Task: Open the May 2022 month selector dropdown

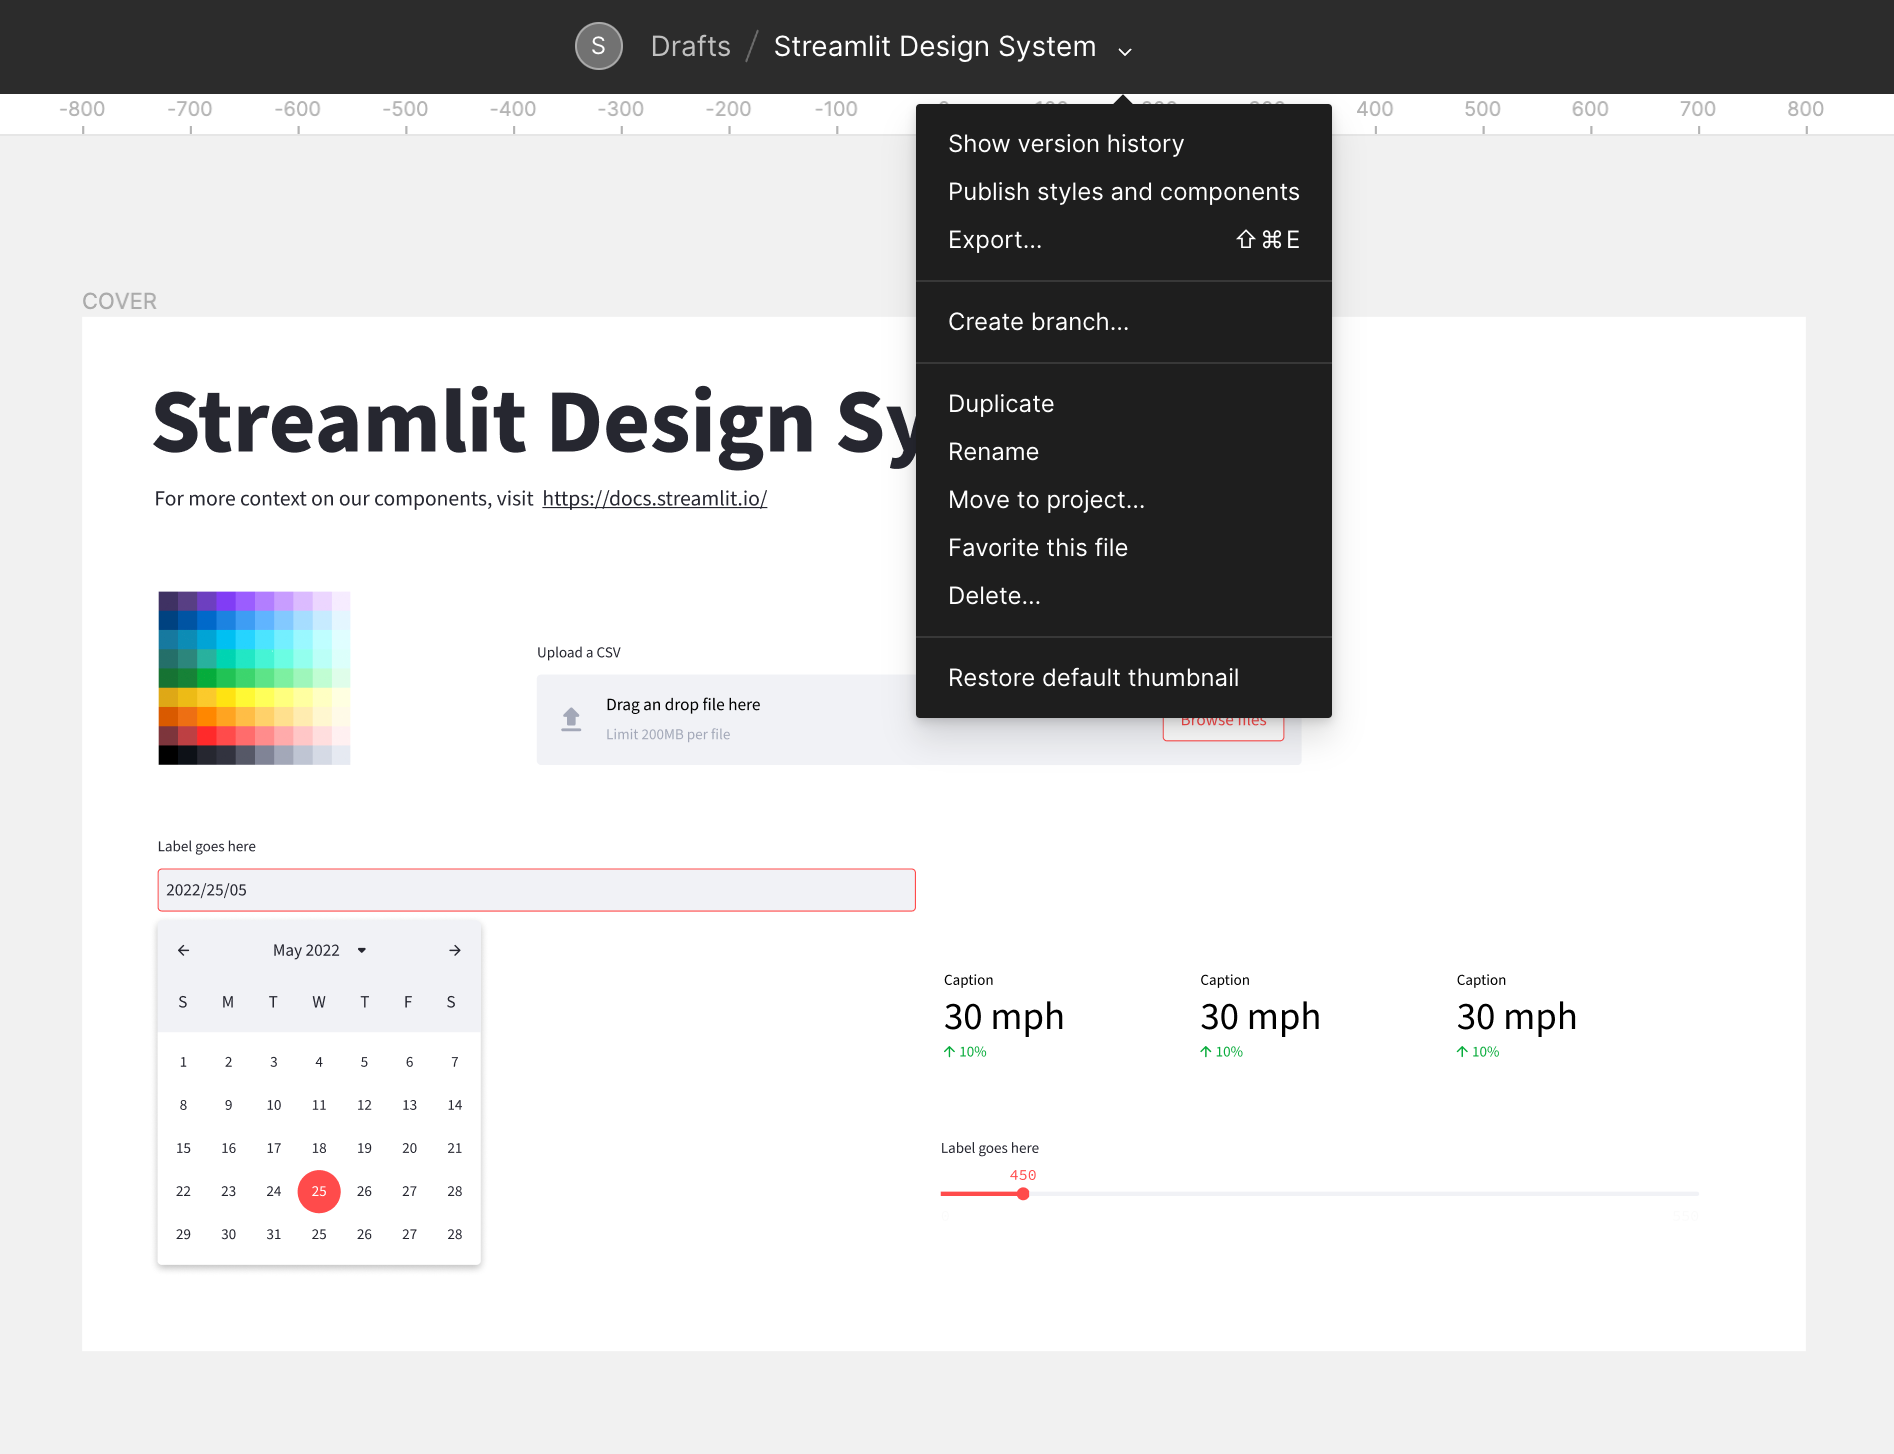Action: pos(362,950)
